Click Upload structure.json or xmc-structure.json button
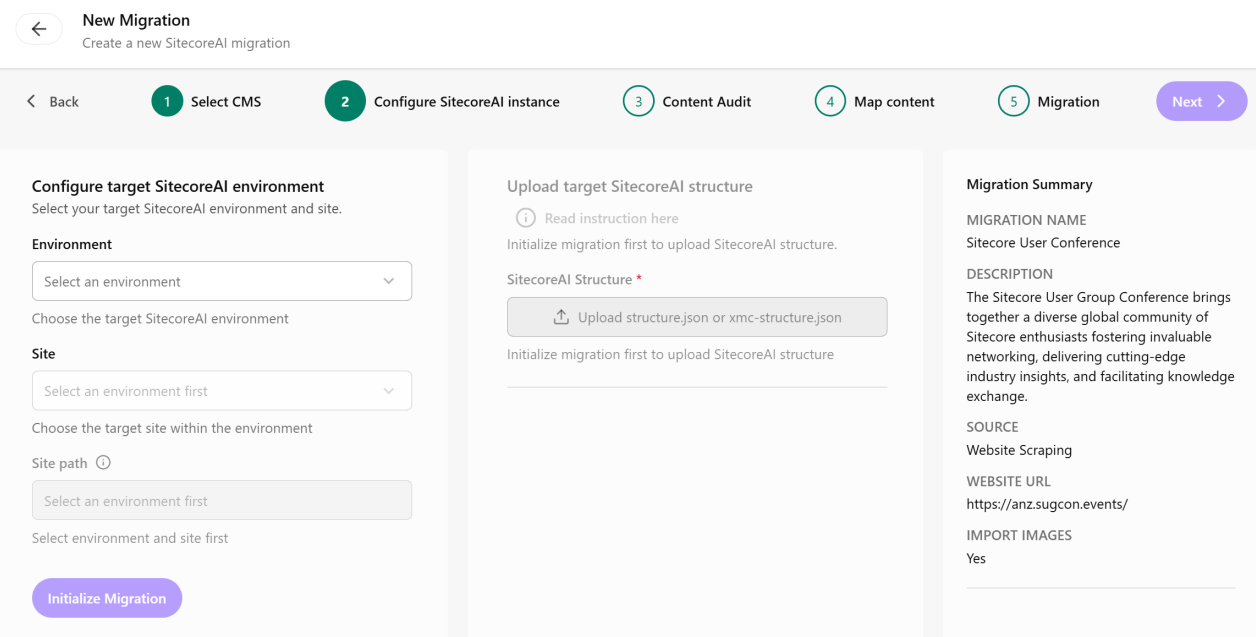This screenshot has height=637, width=1256. point(697,317)
